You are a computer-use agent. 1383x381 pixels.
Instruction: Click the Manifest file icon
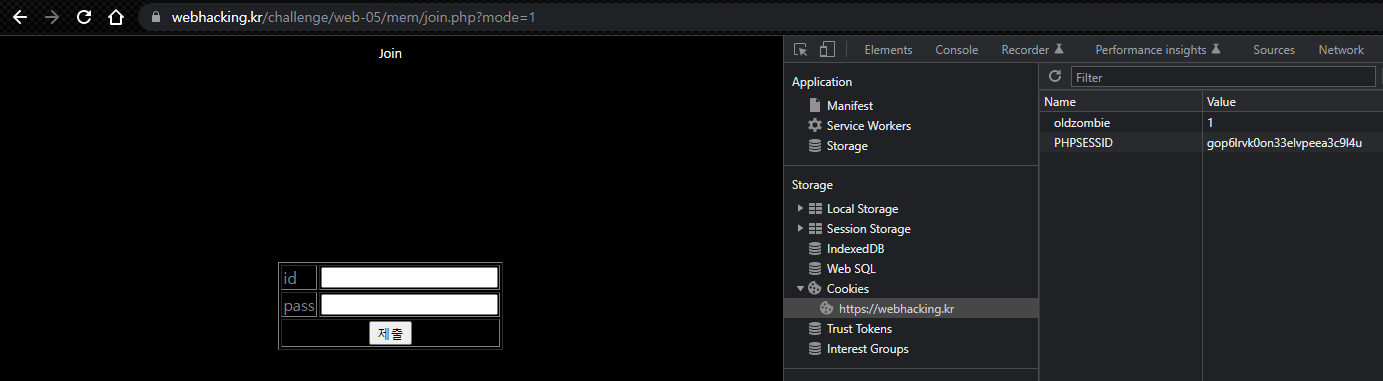tap(815, 105)
